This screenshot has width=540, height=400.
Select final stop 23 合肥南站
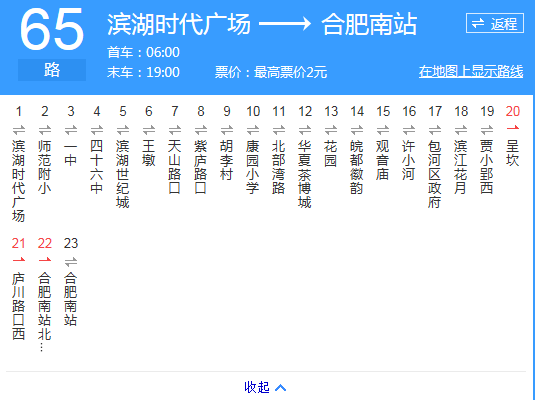coord(71,299)
